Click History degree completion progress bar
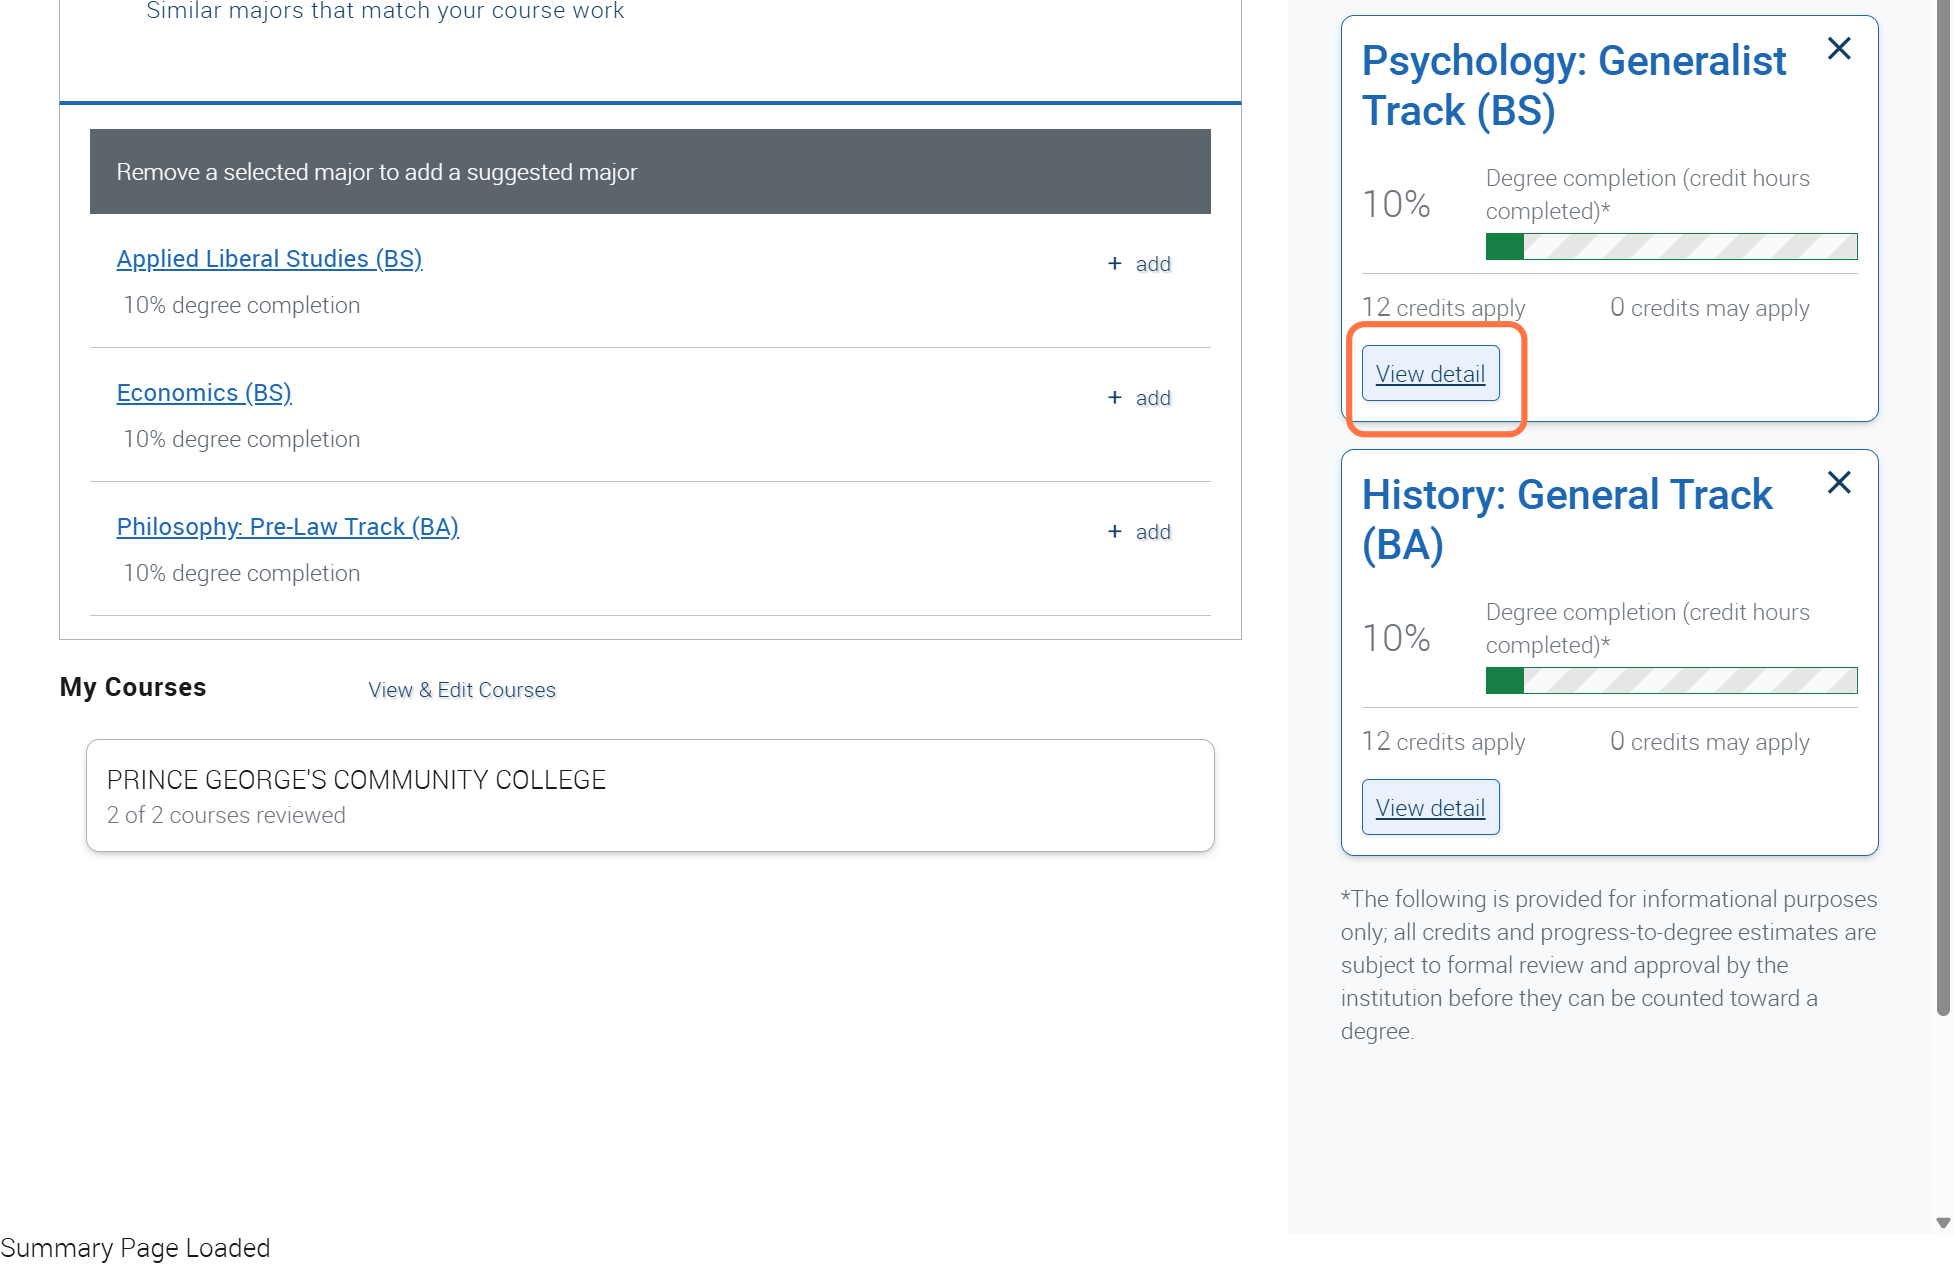 click(x=1671, y=680)
